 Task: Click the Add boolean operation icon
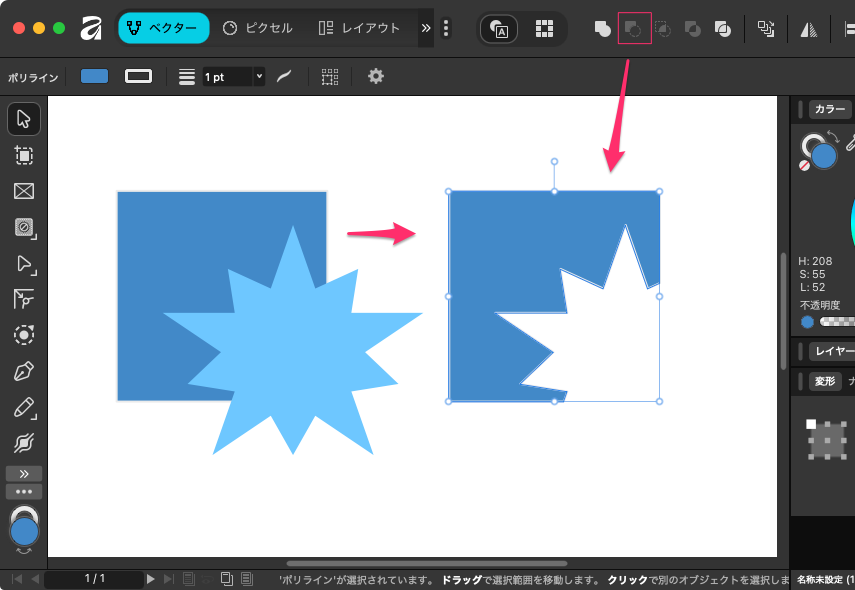[x=603, y=28]
